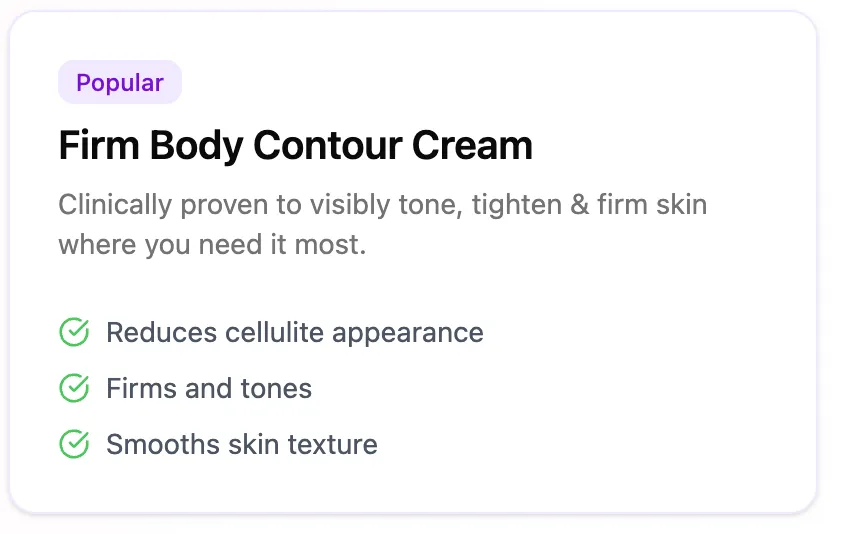Select the purple Popular badge
Screen dimensions: 844x534
[x=120, y=82]
